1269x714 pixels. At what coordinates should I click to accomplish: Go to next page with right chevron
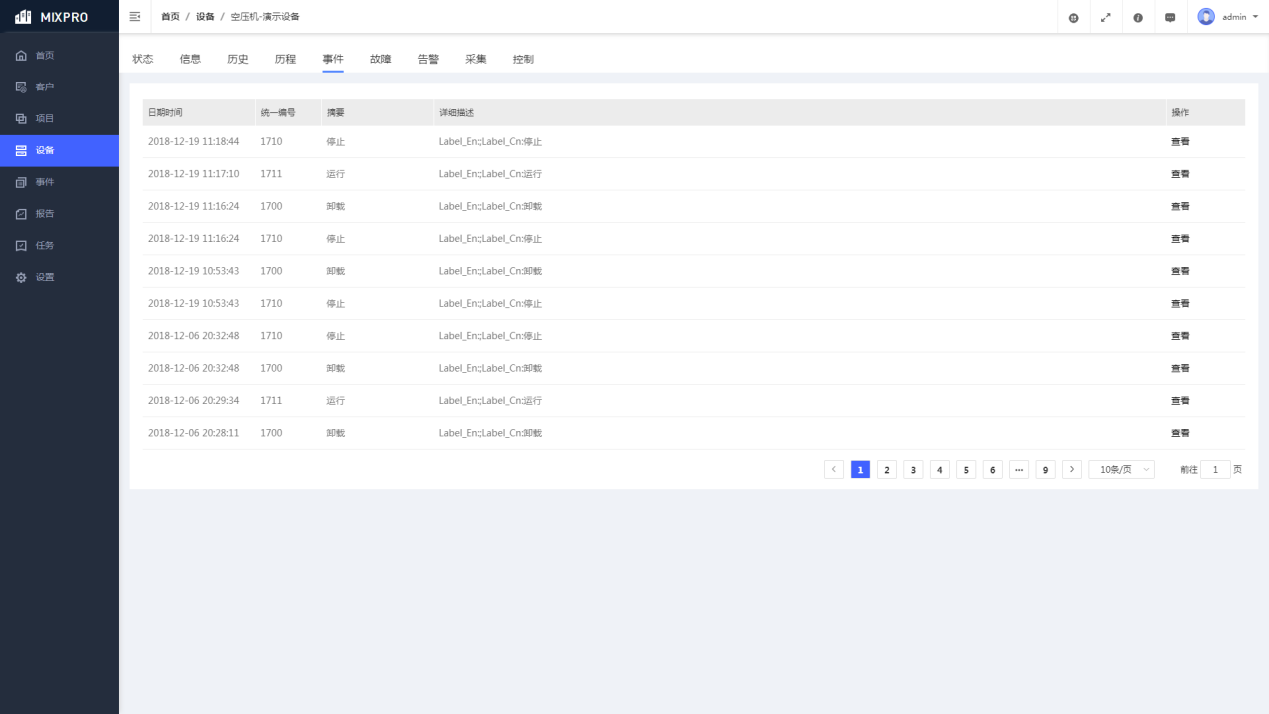[1072, 469]
